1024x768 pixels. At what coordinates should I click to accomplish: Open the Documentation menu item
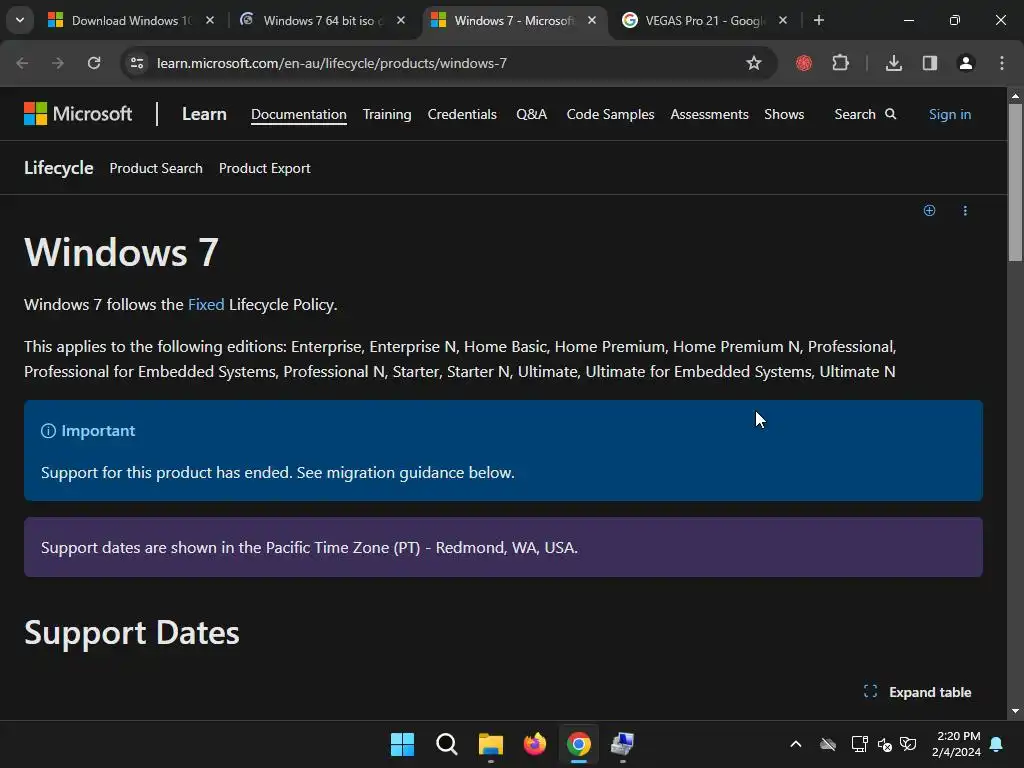298,114
